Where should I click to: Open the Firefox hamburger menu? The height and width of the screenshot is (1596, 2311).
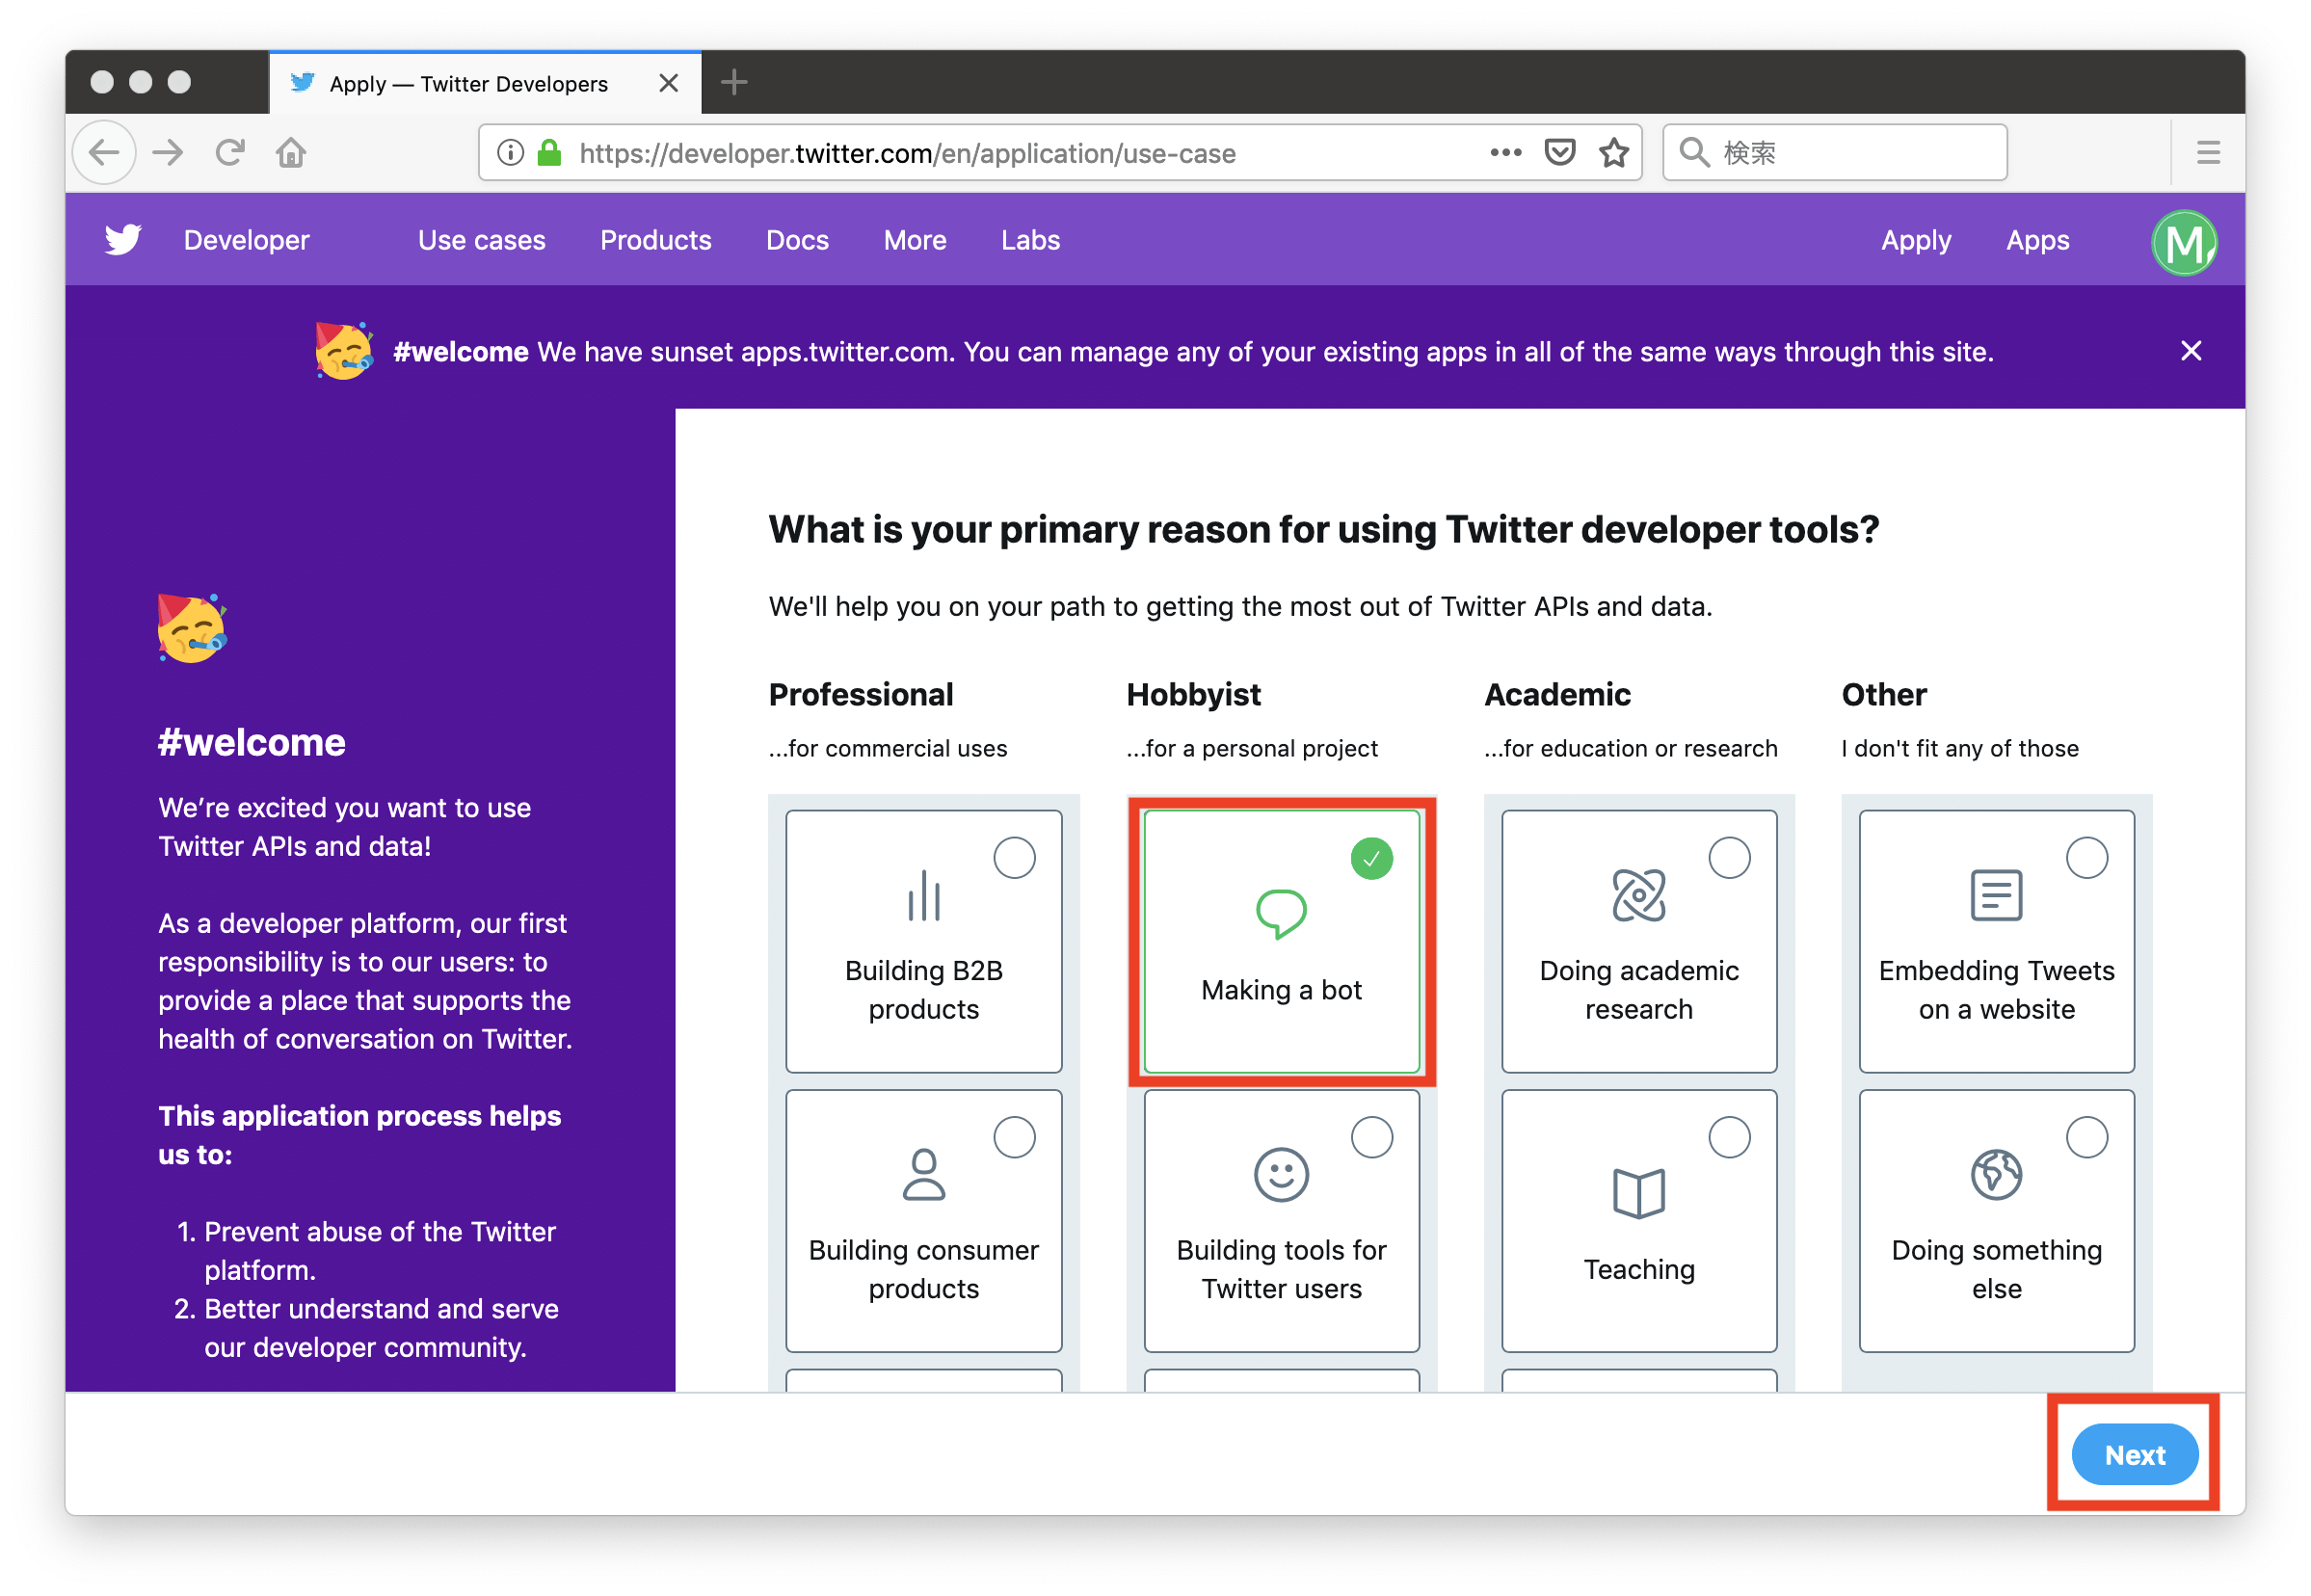point(2208,153)
